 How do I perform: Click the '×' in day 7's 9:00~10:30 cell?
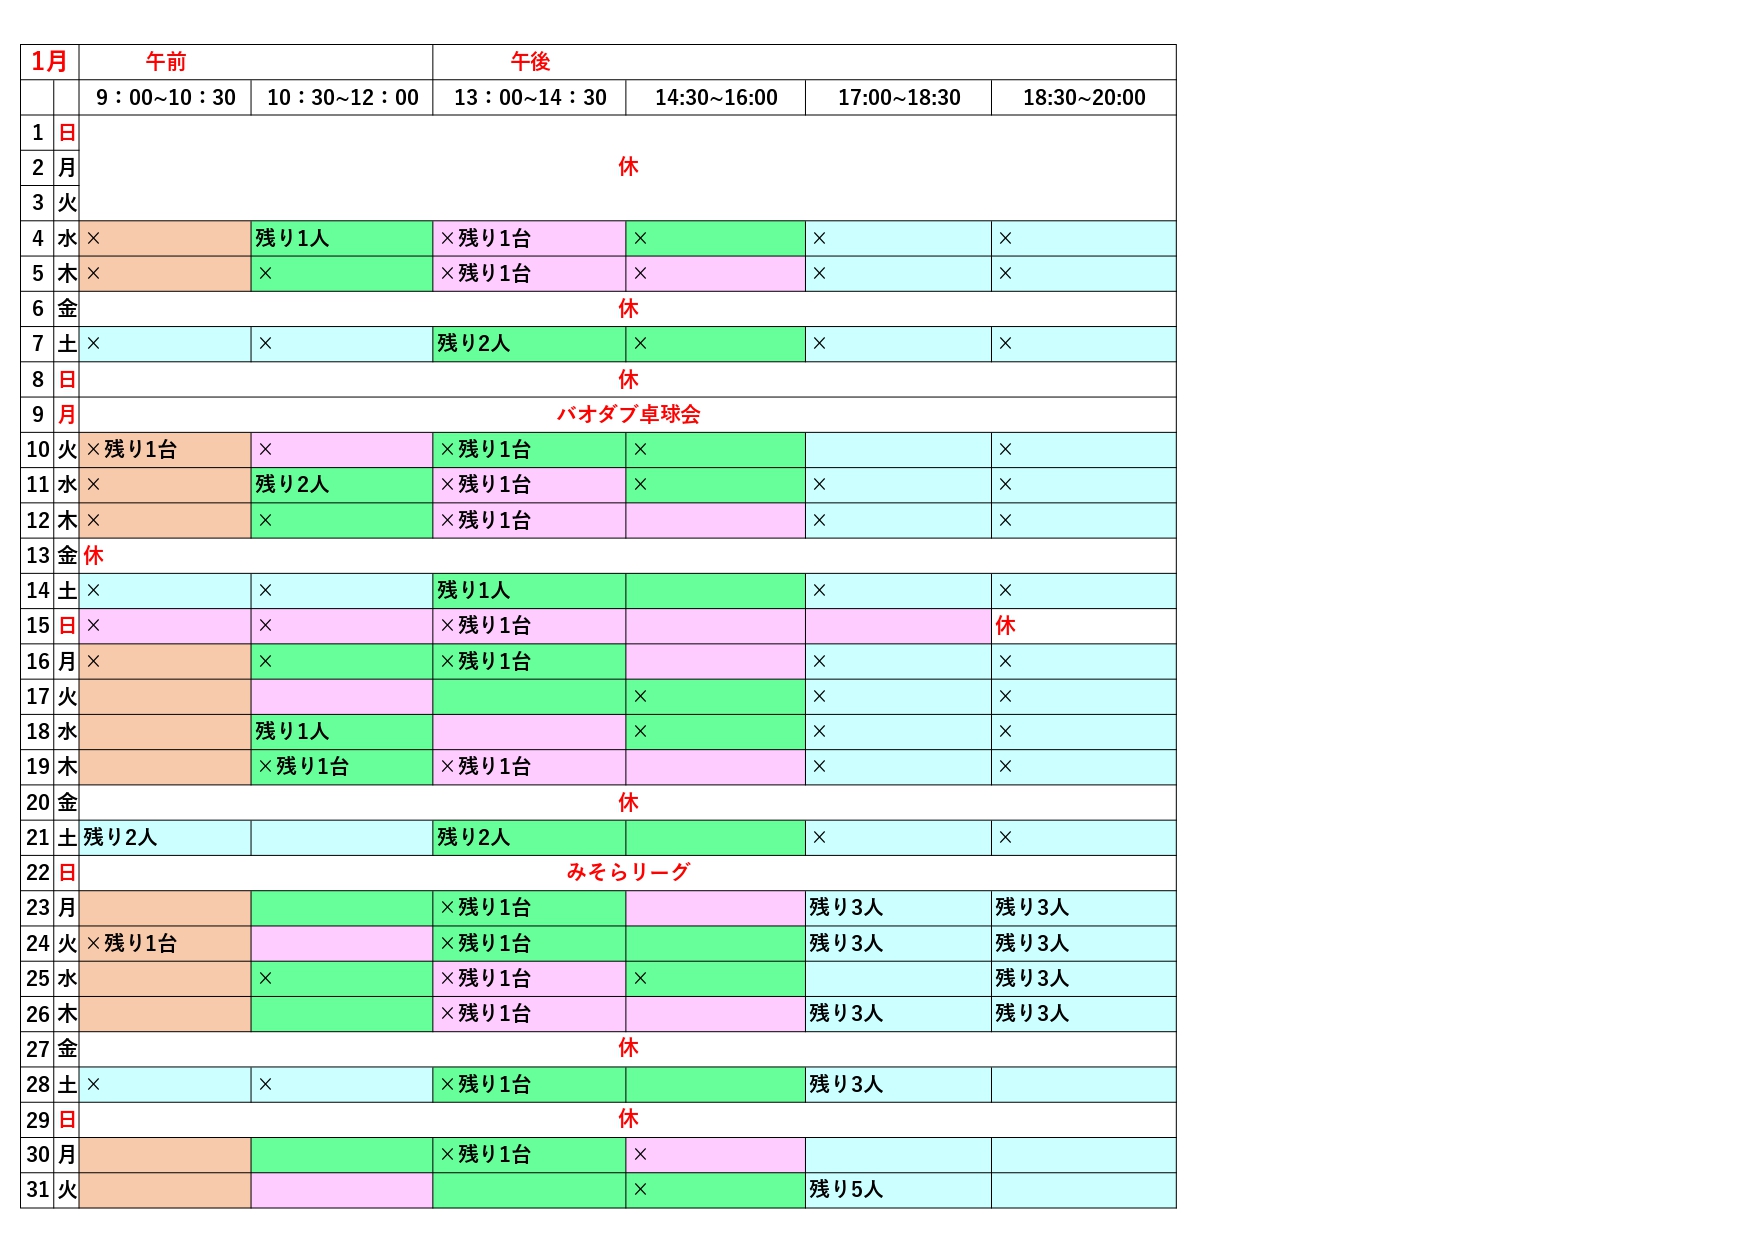(93, 344)
